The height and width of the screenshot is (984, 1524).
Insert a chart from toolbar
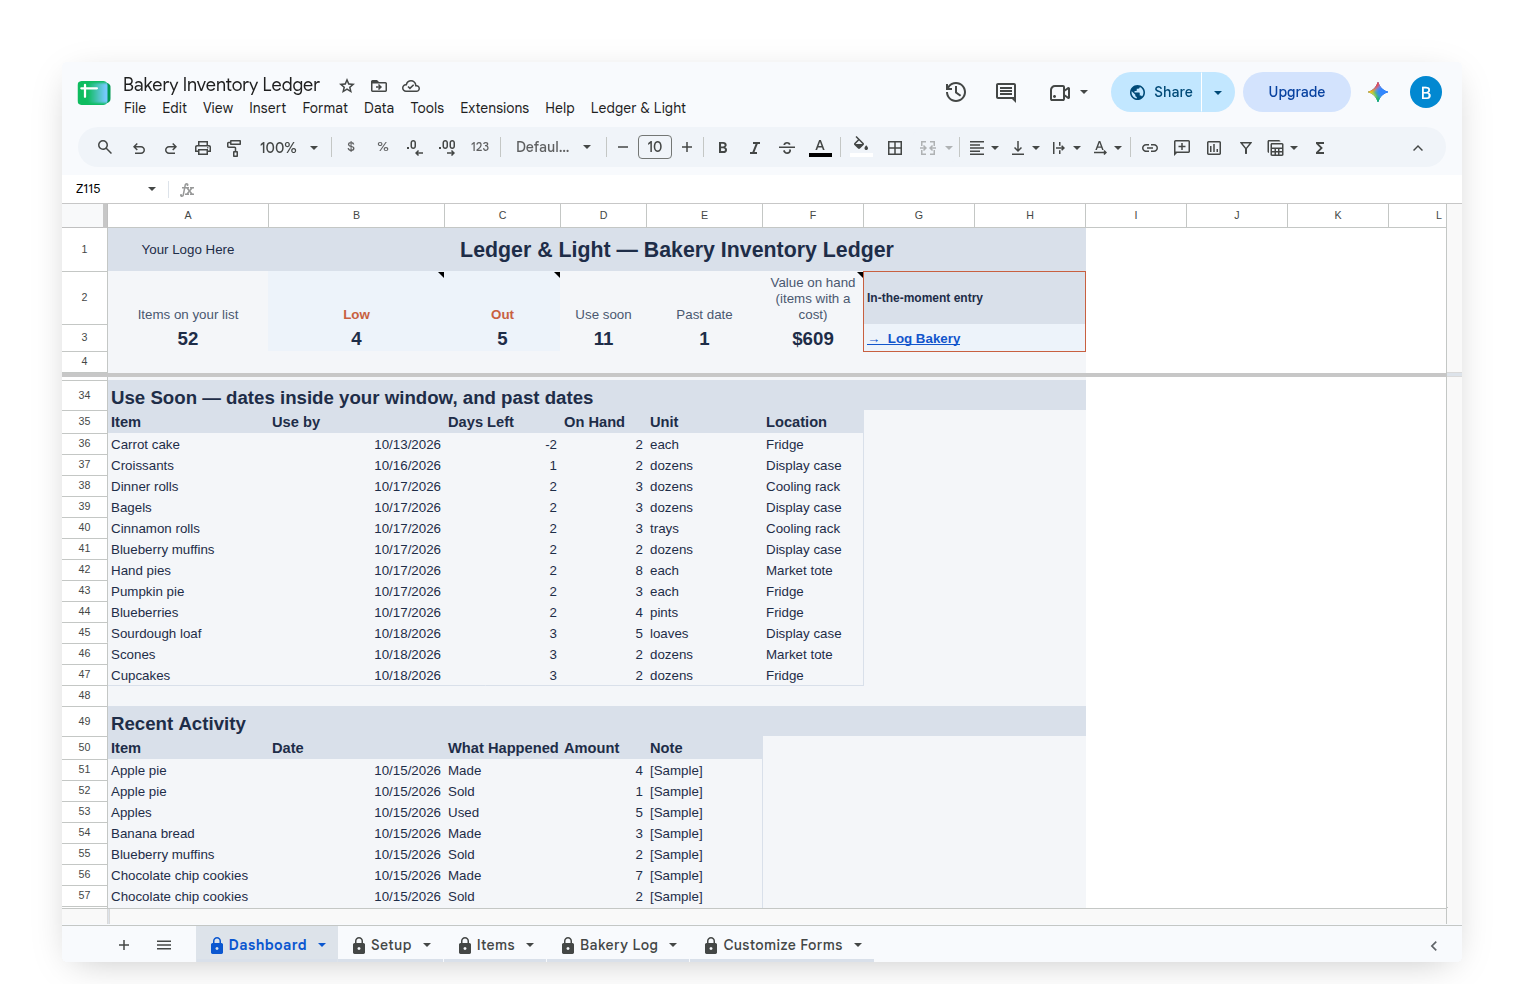pyautogui.click(x=1214, y=148)
